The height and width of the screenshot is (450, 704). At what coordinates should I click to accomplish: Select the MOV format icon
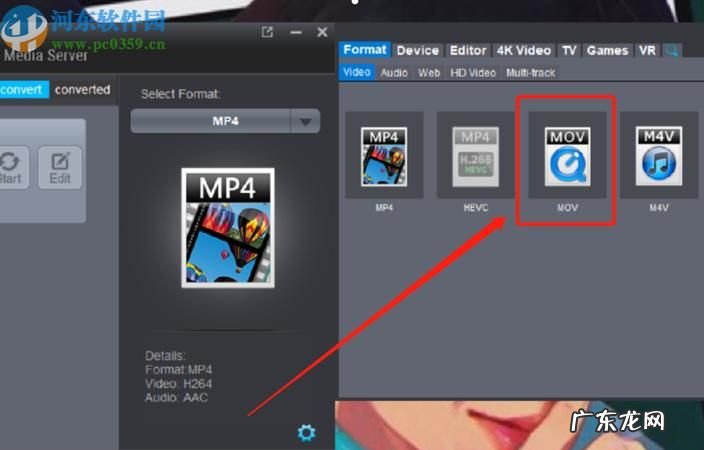(x=567, y=155)
